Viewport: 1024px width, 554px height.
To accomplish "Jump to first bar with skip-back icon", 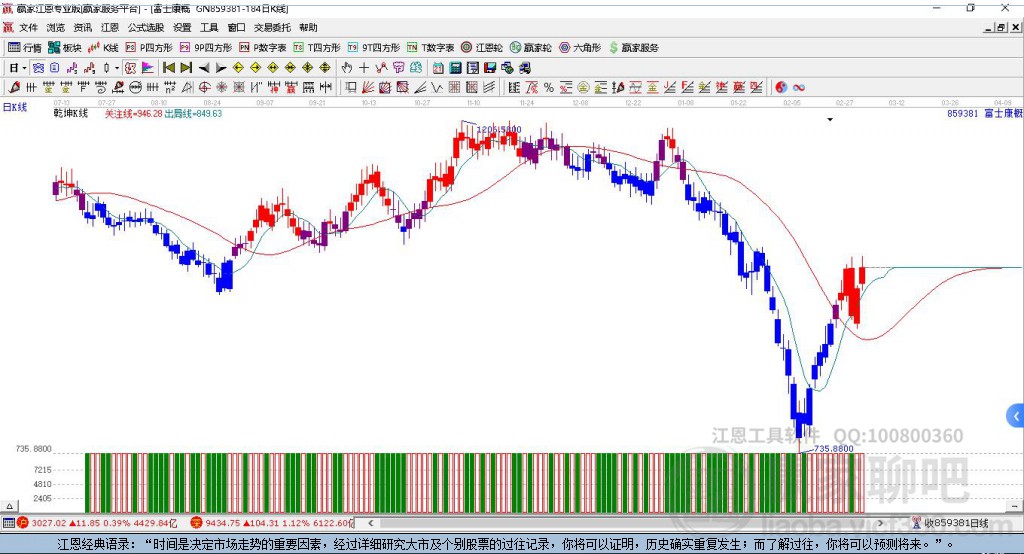I will coord(168,68).
